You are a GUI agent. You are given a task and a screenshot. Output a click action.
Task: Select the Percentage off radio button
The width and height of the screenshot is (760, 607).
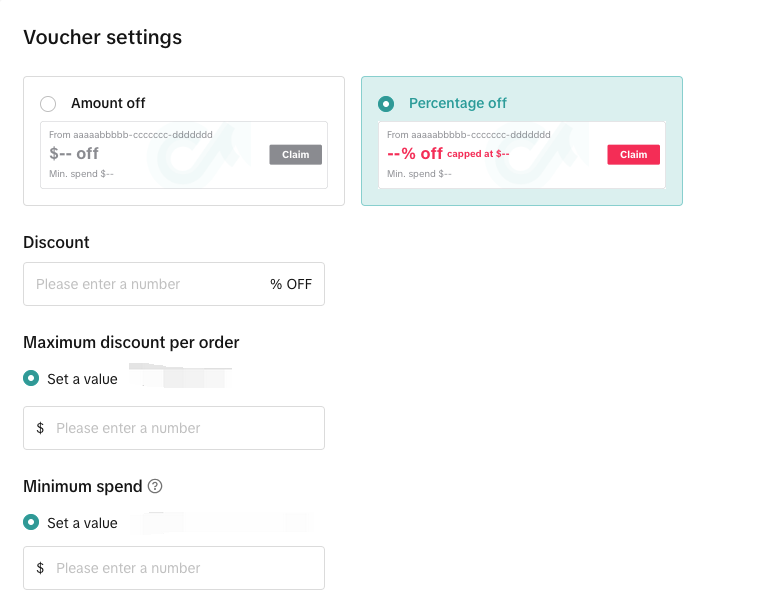tap(386, 104)
